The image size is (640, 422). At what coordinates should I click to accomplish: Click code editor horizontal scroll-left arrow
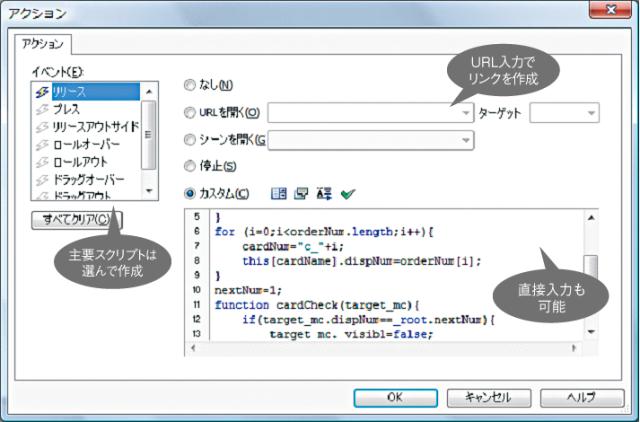tap(193, 348)
